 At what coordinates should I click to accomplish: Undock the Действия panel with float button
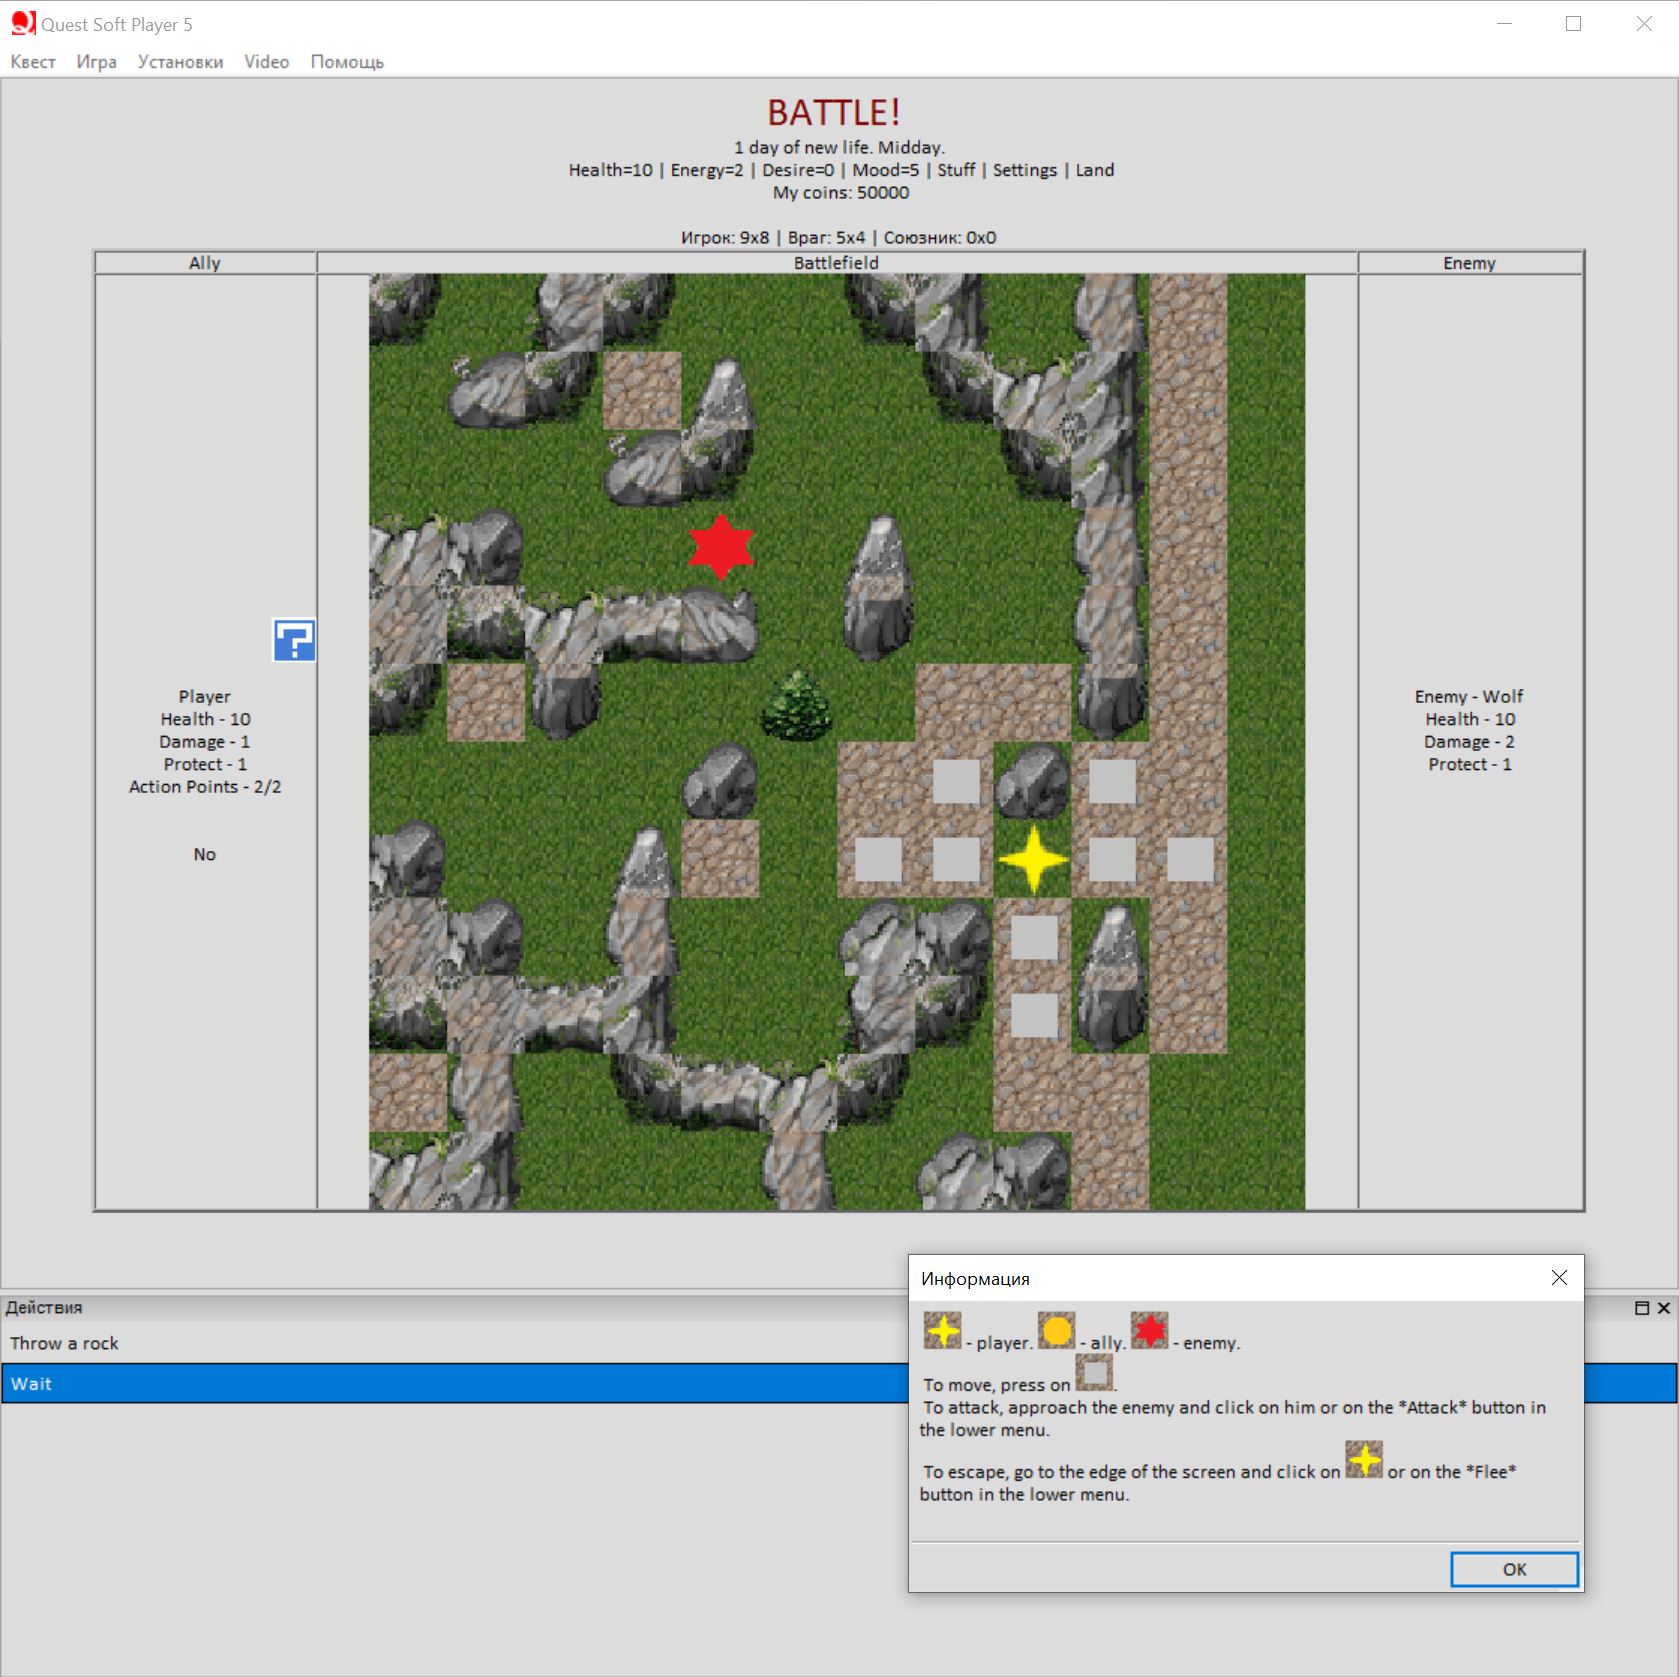coord(1641,1308)
